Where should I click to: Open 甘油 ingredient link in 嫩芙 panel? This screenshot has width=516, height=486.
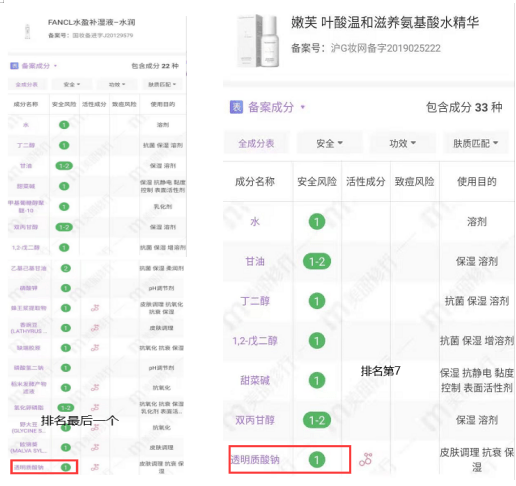pos(255,261)
